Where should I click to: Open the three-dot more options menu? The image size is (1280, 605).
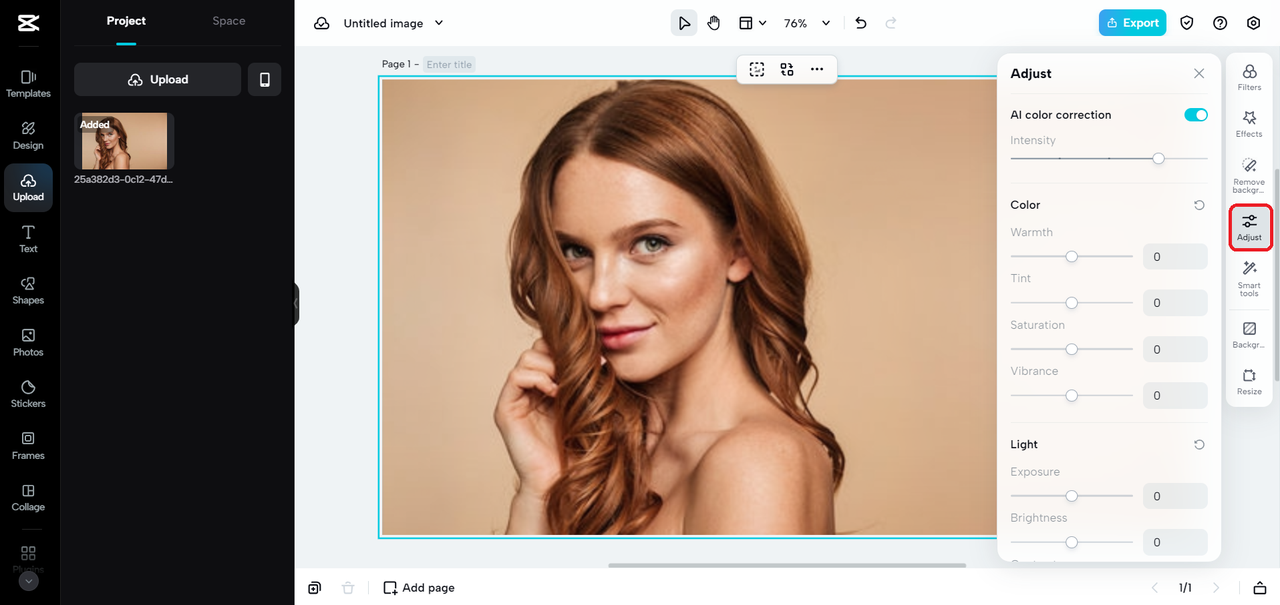817,69
